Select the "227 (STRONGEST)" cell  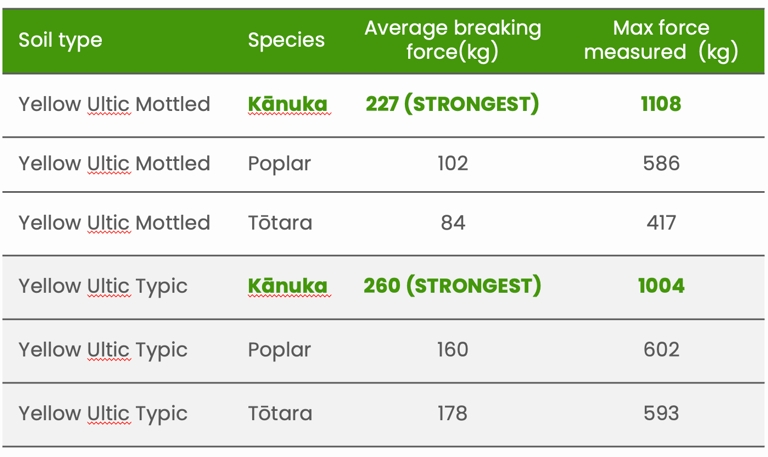point(452,104)
